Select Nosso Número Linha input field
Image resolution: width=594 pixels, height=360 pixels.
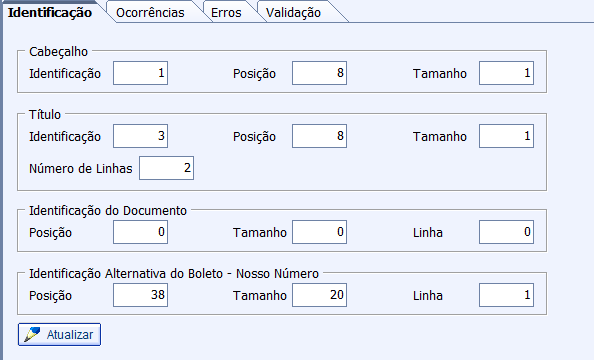point(506,295)
